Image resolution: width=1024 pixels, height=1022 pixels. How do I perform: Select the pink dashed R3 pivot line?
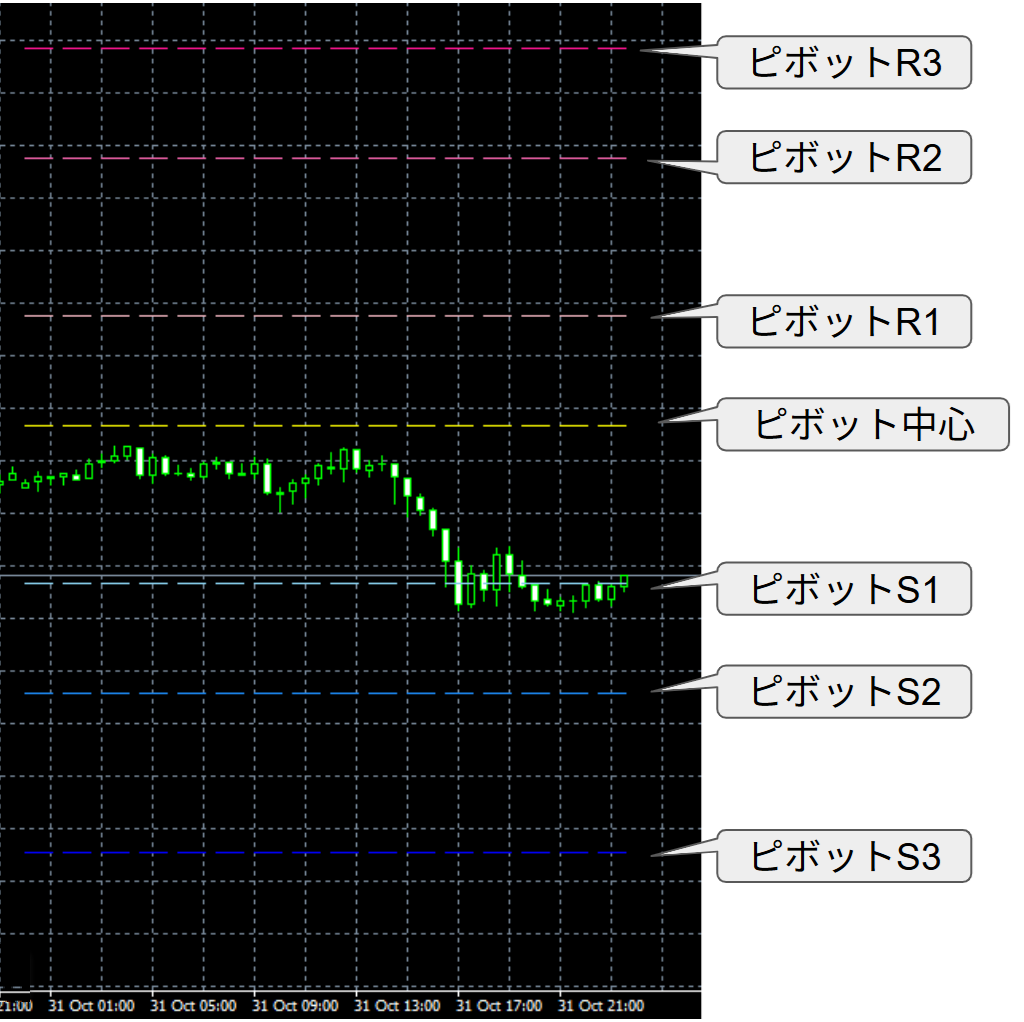[325, 48]
